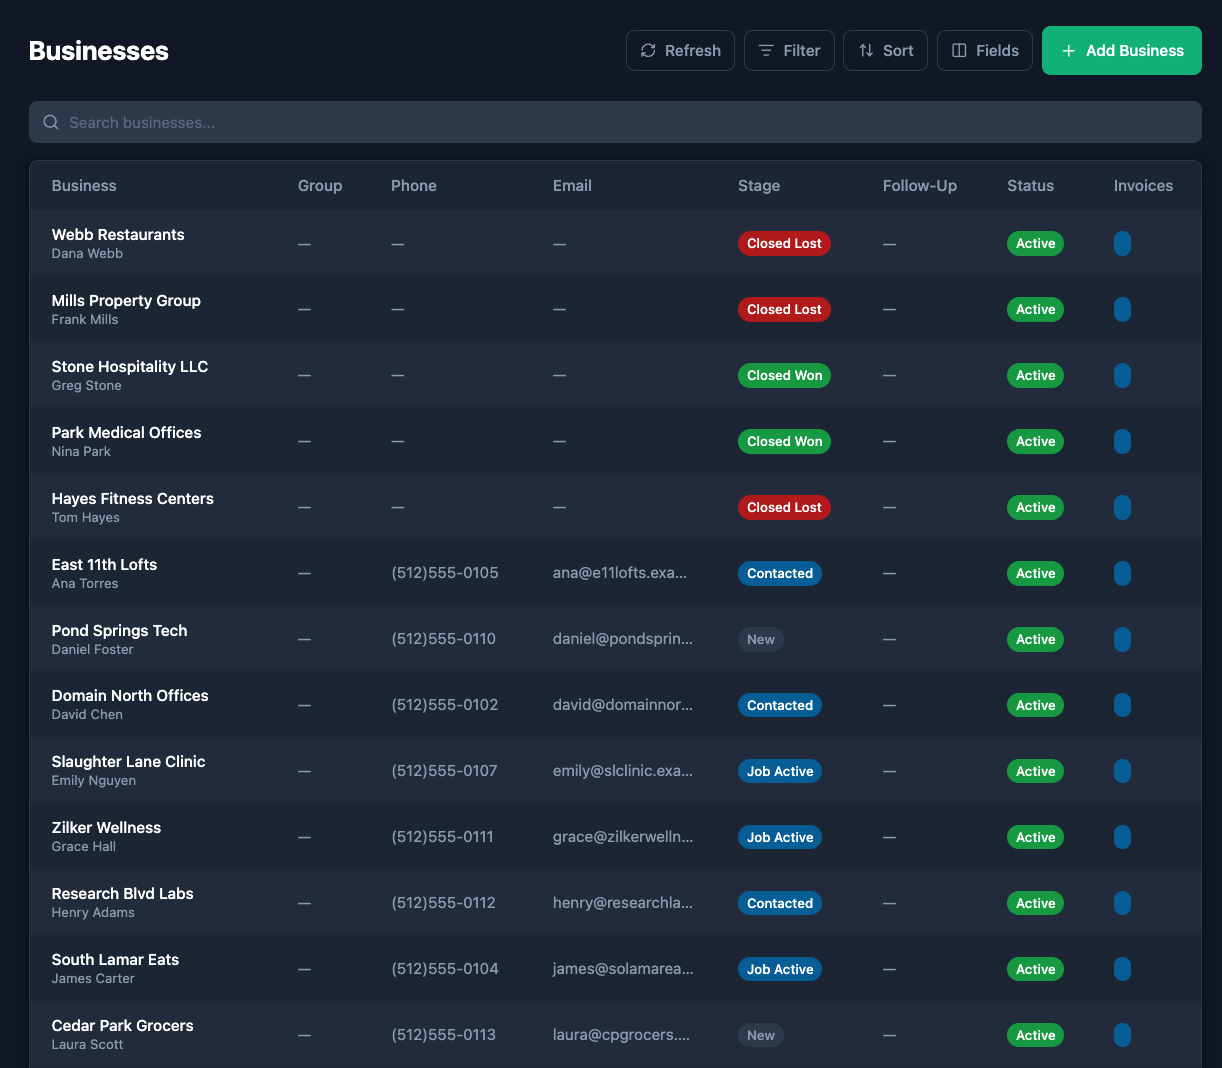Viewport: 1222px width, 1068px height.
Task: Click Active status badge for Zilker Wellness
Action: tap(1035, 837)
